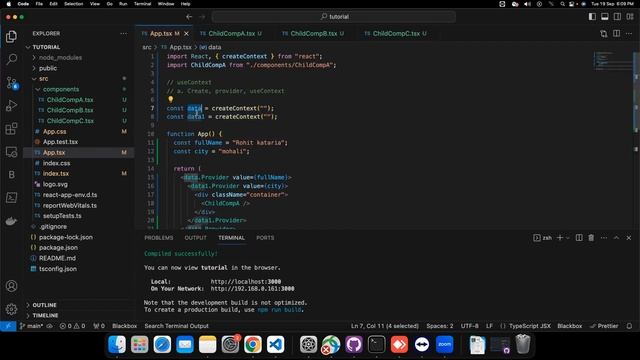Screen dimensions: 640x360
Task: Collapse the src folder
Action: (34, 79)
